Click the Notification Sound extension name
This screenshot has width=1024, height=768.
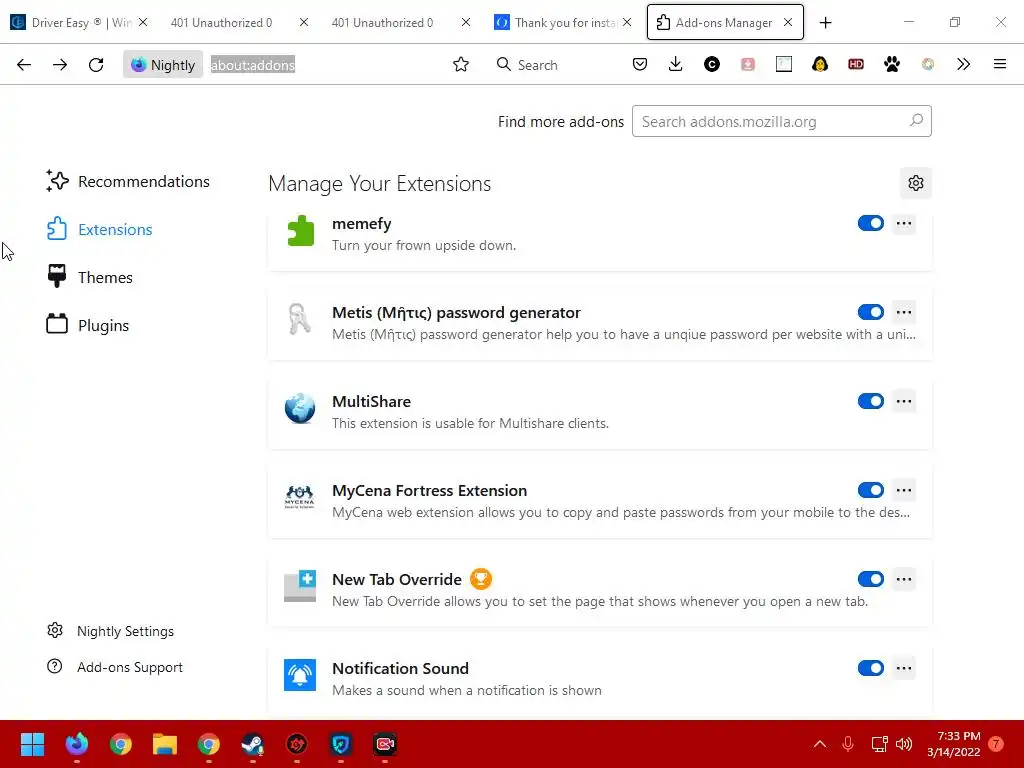pyautogui.click(x=400, y=668)
